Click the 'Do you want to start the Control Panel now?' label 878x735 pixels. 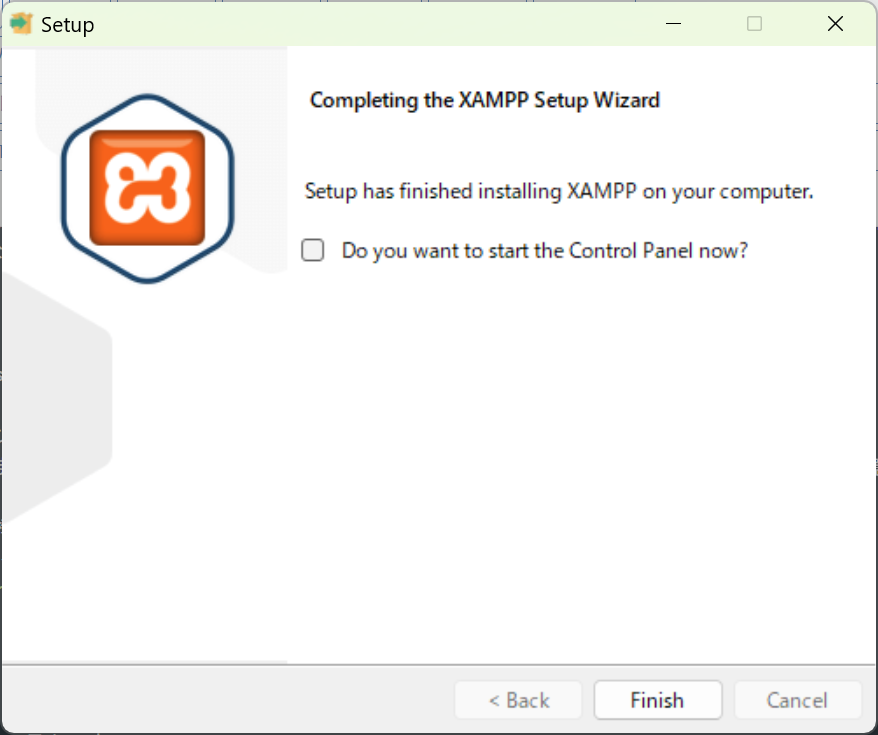pyautogui.click(x=544, y=250)
